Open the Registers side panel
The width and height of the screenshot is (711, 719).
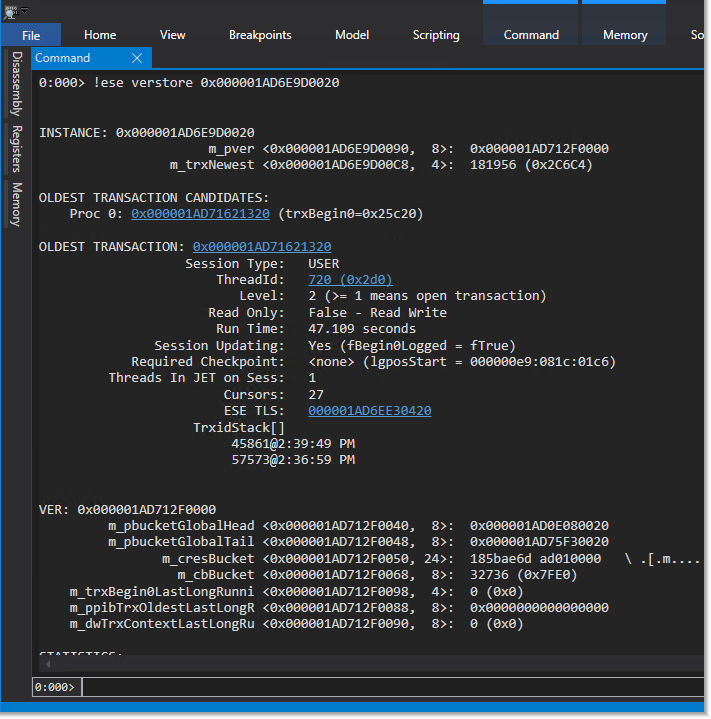point(17,149)
